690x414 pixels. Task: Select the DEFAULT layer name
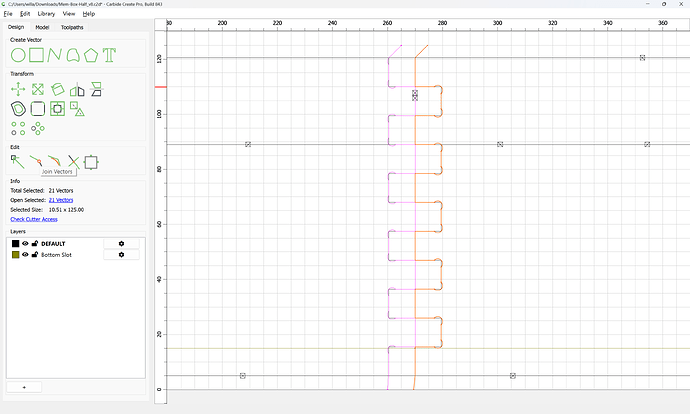pos(53,243)
